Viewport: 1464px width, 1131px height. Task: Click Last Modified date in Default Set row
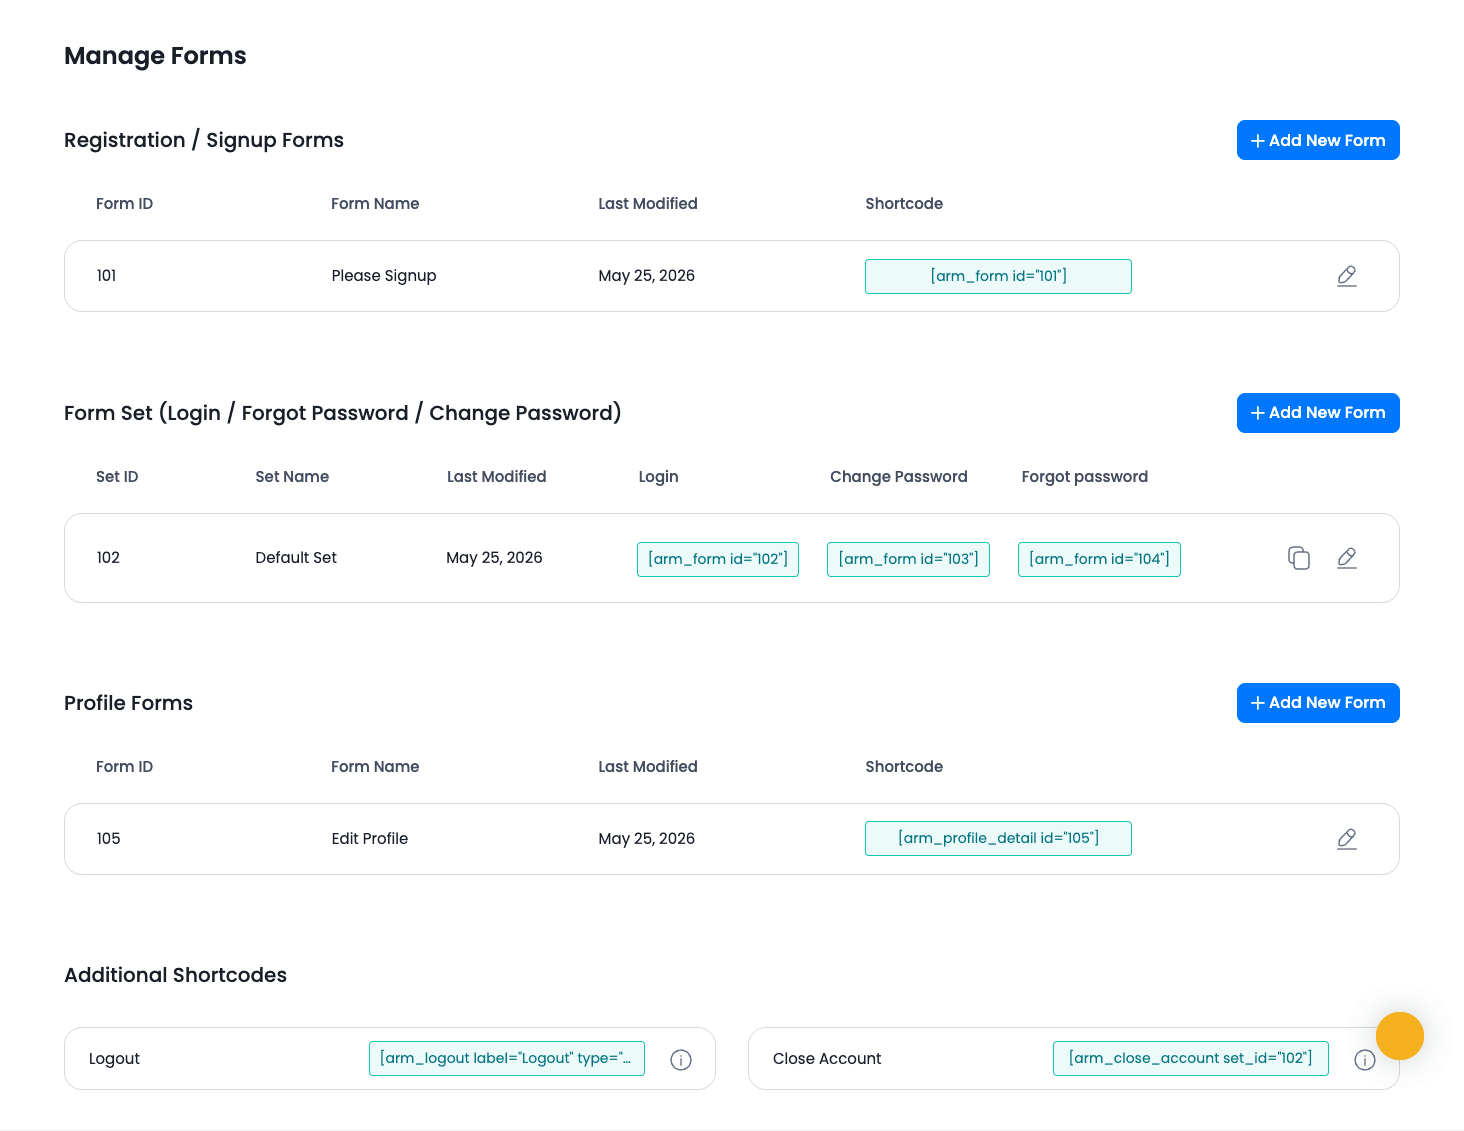click(494, 558)
